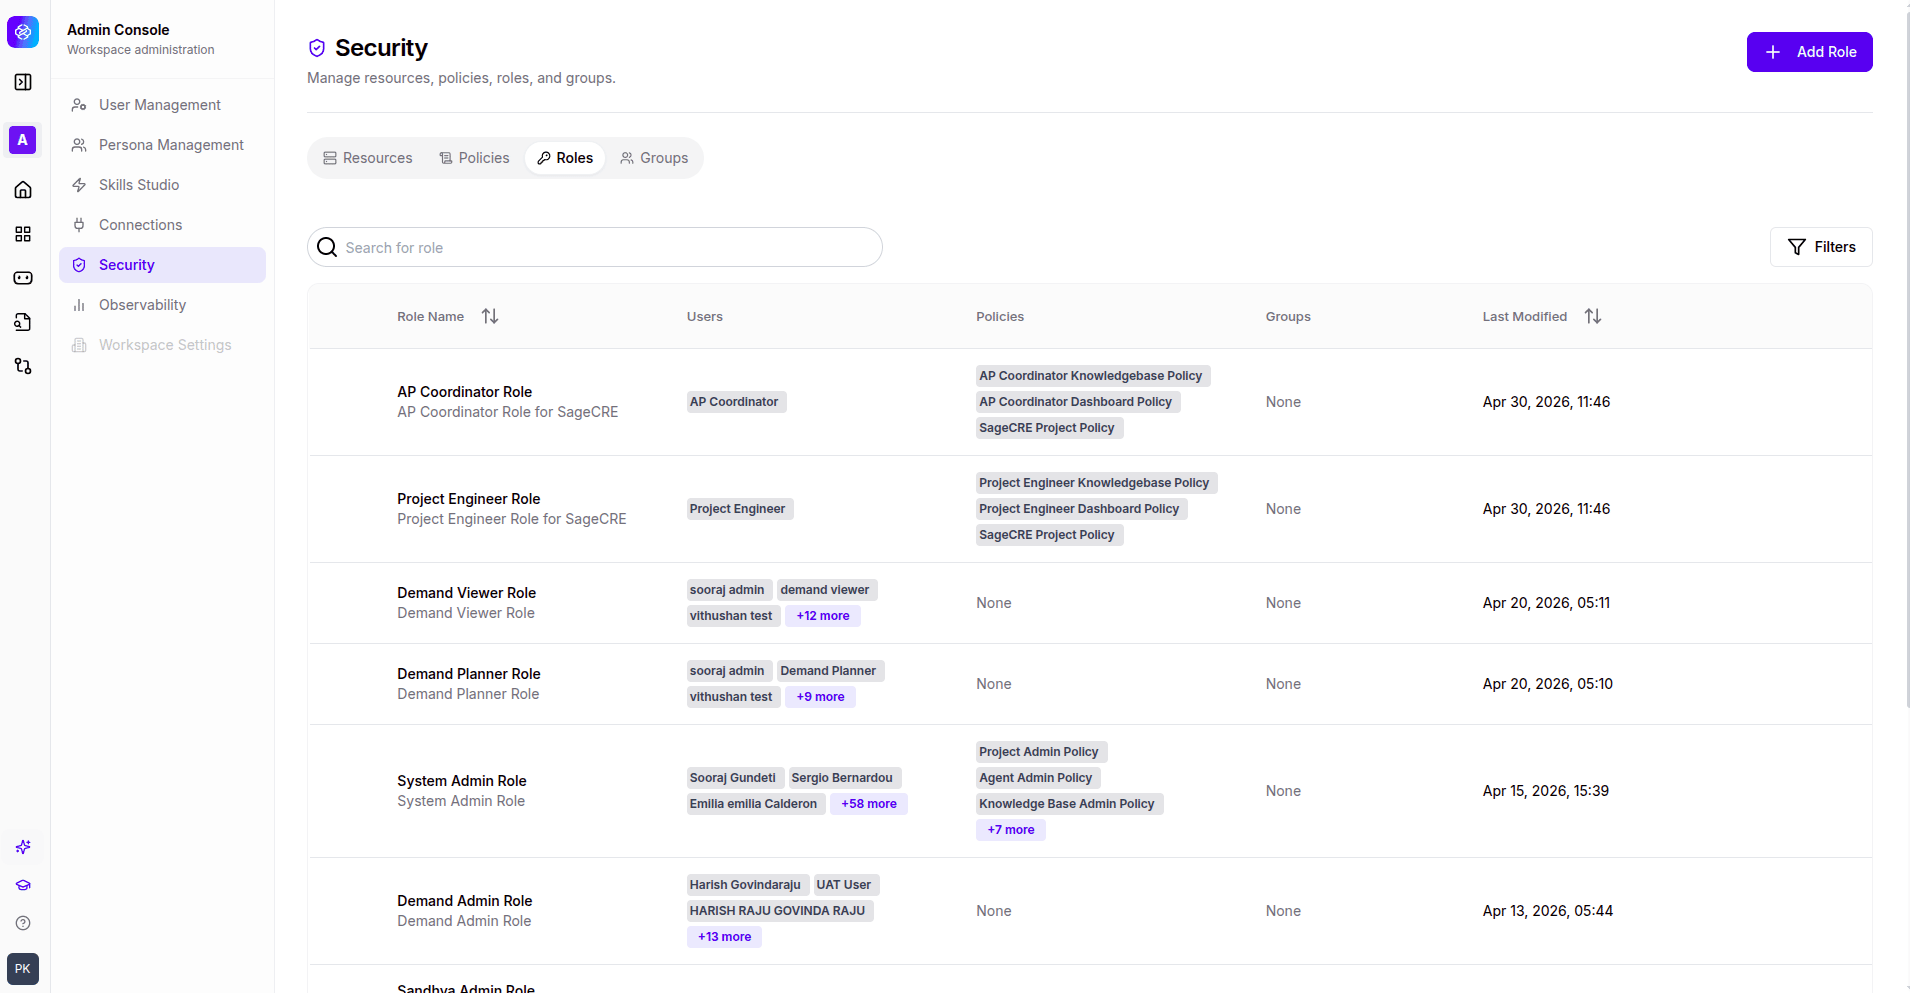
Task: Switch to the Groups tab
Action: [x=654, y=158]
